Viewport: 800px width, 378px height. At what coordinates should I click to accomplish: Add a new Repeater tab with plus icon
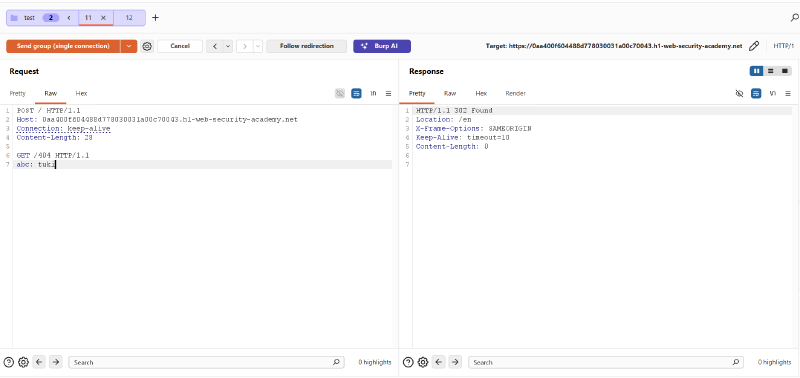(x=156, y=18)
